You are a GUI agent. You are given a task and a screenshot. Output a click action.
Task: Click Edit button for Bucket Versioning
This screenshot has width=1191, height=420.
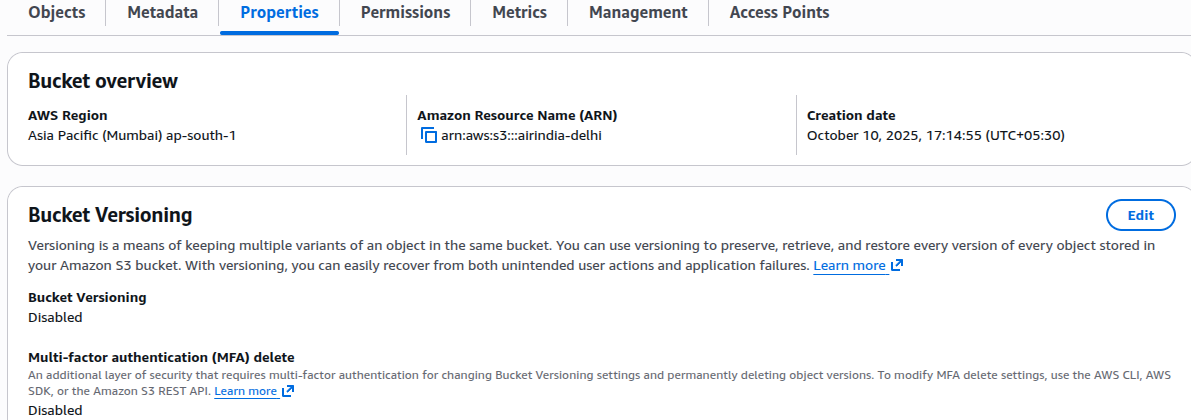pos(1140,215)
